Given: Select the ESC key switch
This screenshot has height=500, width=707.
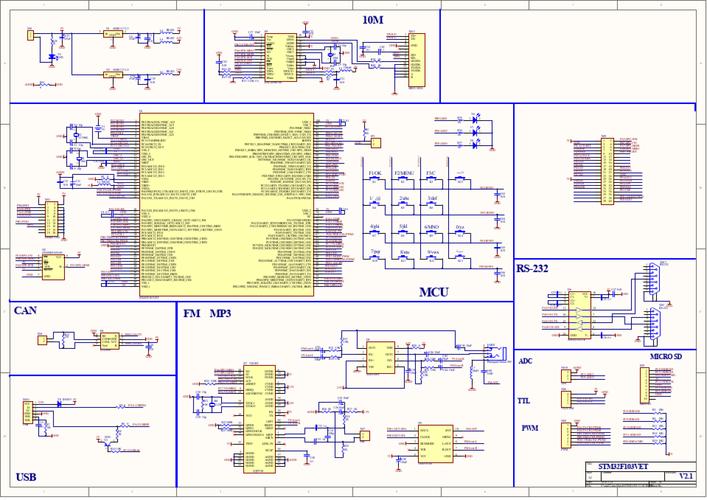Looking at the screenshot, I should coord(431,179).
